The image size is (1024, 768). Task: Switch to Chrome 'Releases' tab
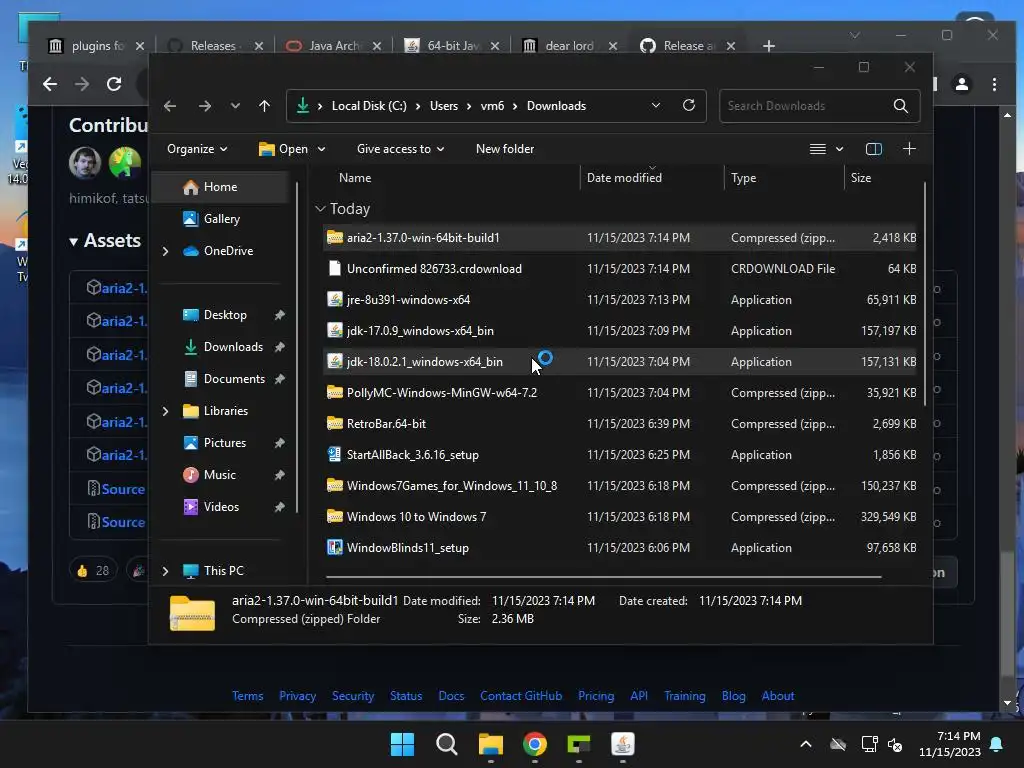[214, 46]
